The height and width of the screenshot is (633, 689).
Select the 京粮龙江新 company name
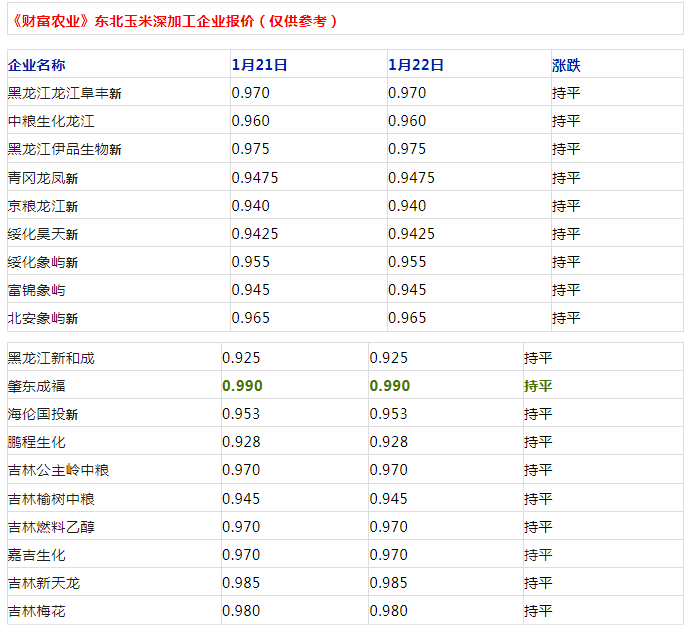(x=43, y=206)
